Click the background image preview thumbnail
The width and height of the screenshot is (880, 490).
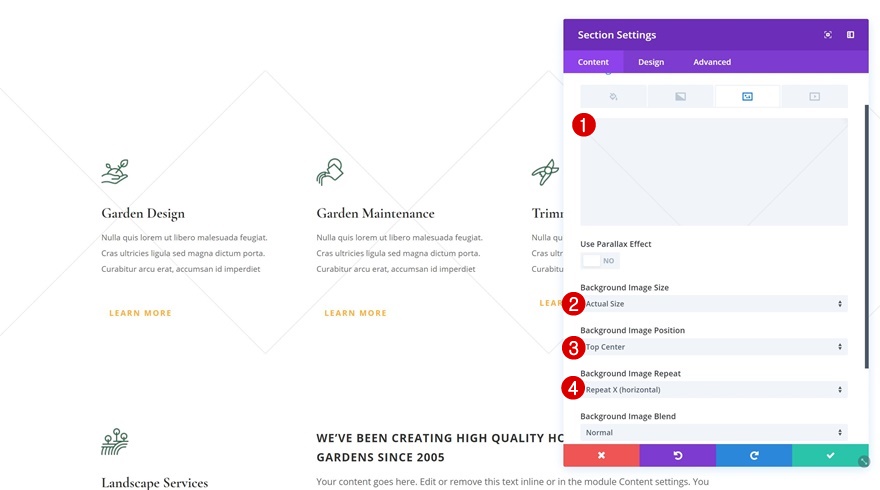point(714,172)
